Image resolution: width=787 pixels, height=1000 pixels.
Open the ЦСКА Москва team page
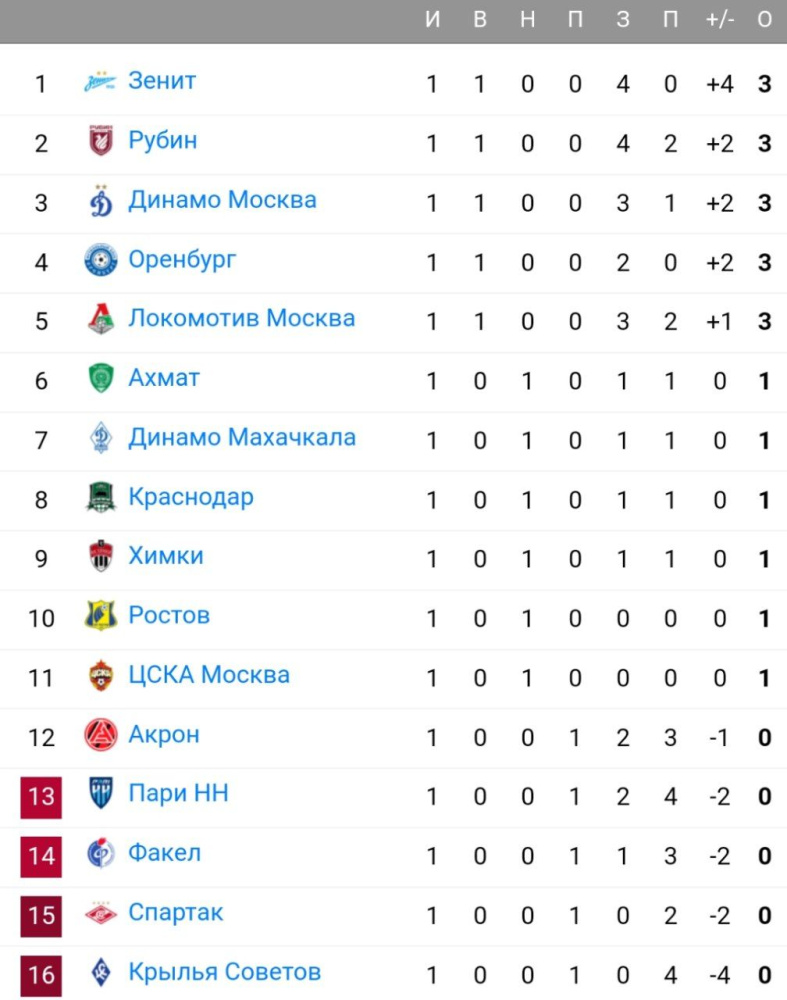209,675
